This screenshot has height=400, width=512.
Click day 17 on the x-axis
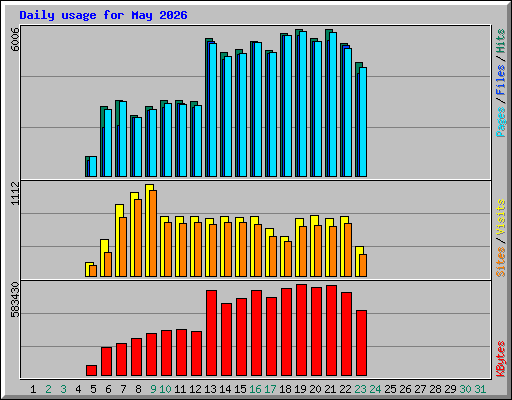coord(270,389)
